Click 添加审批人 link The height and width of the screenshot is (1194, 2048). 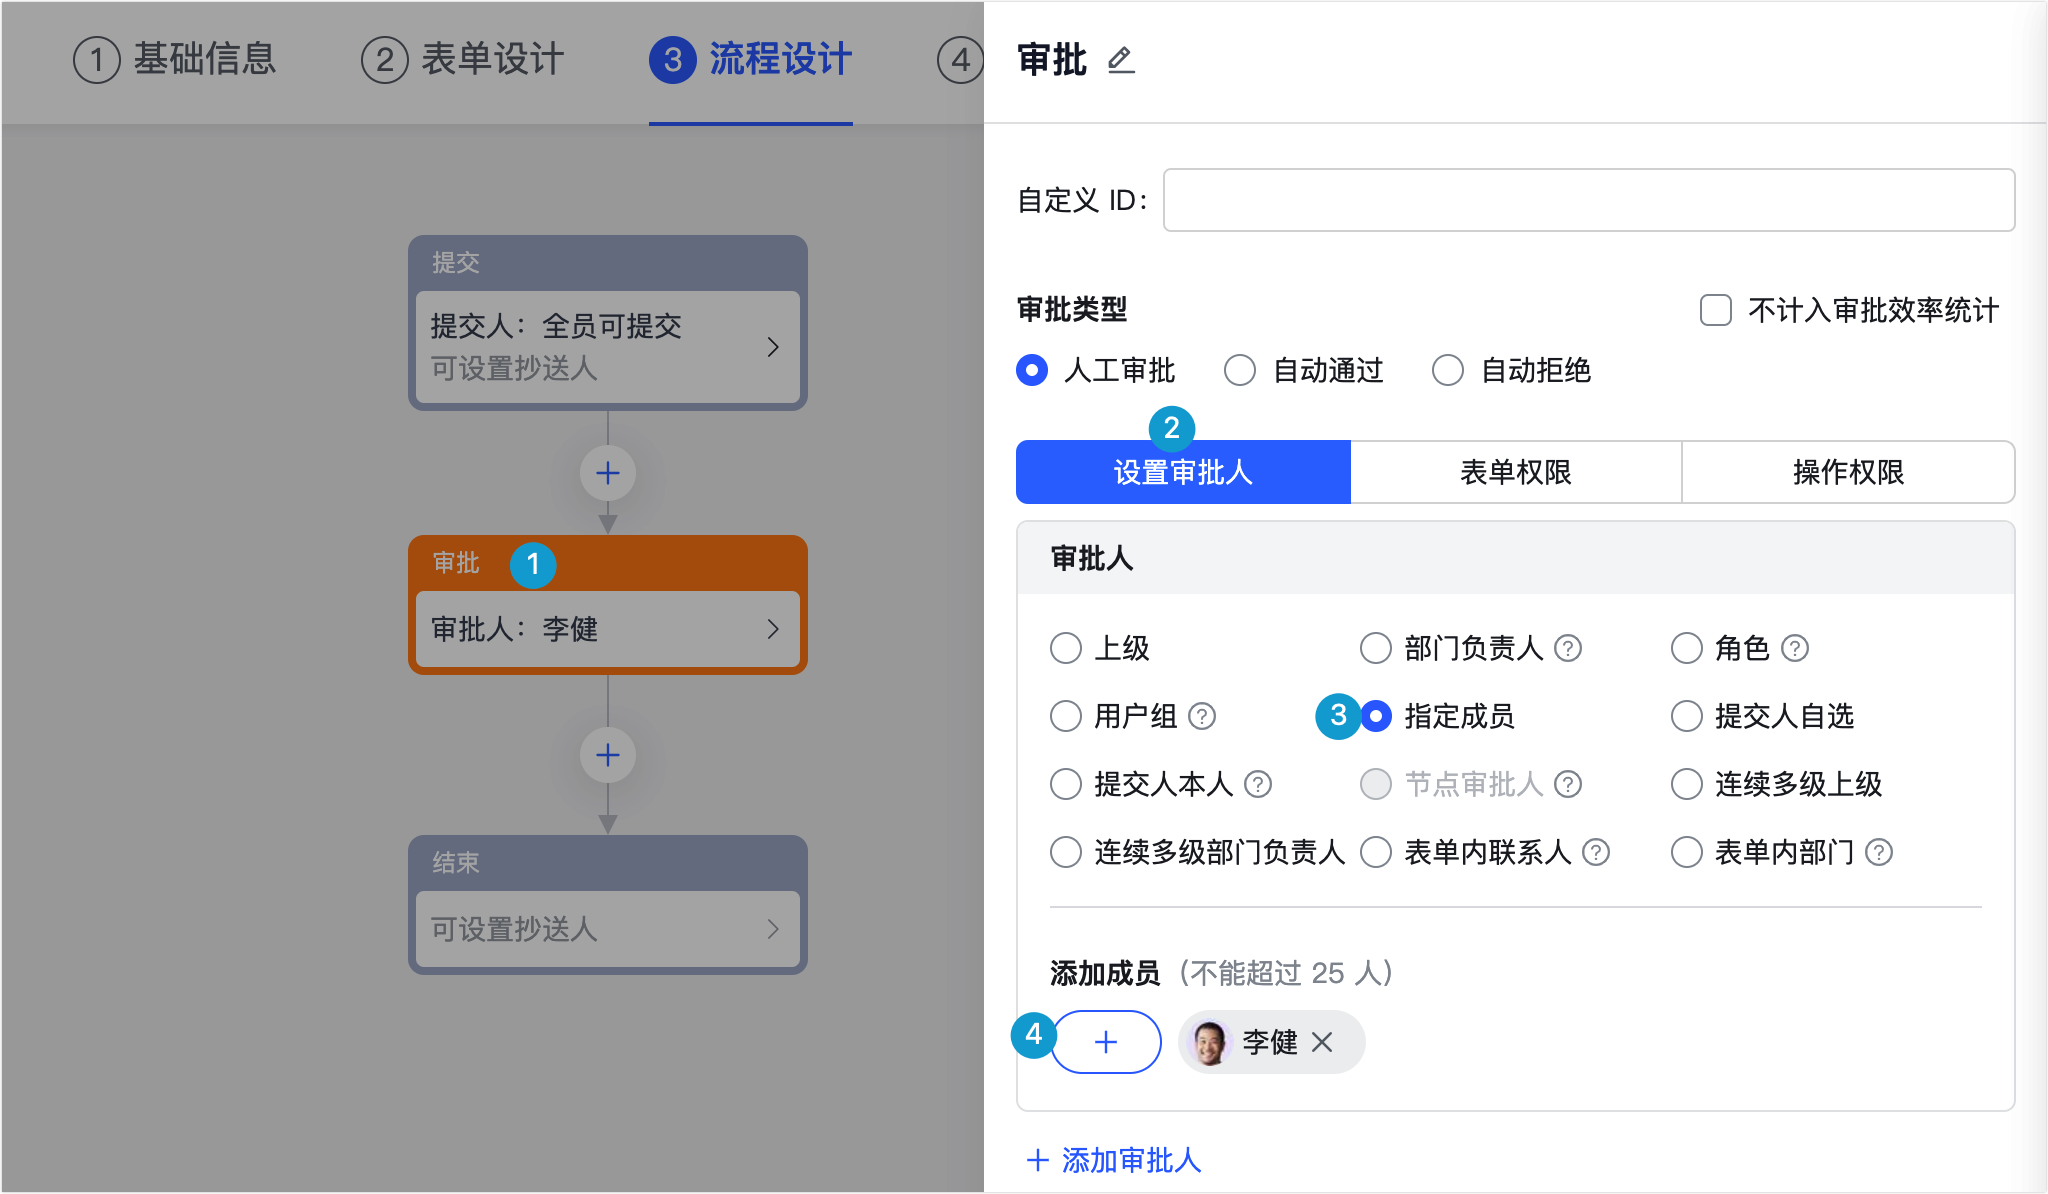pos(1114,1160)
